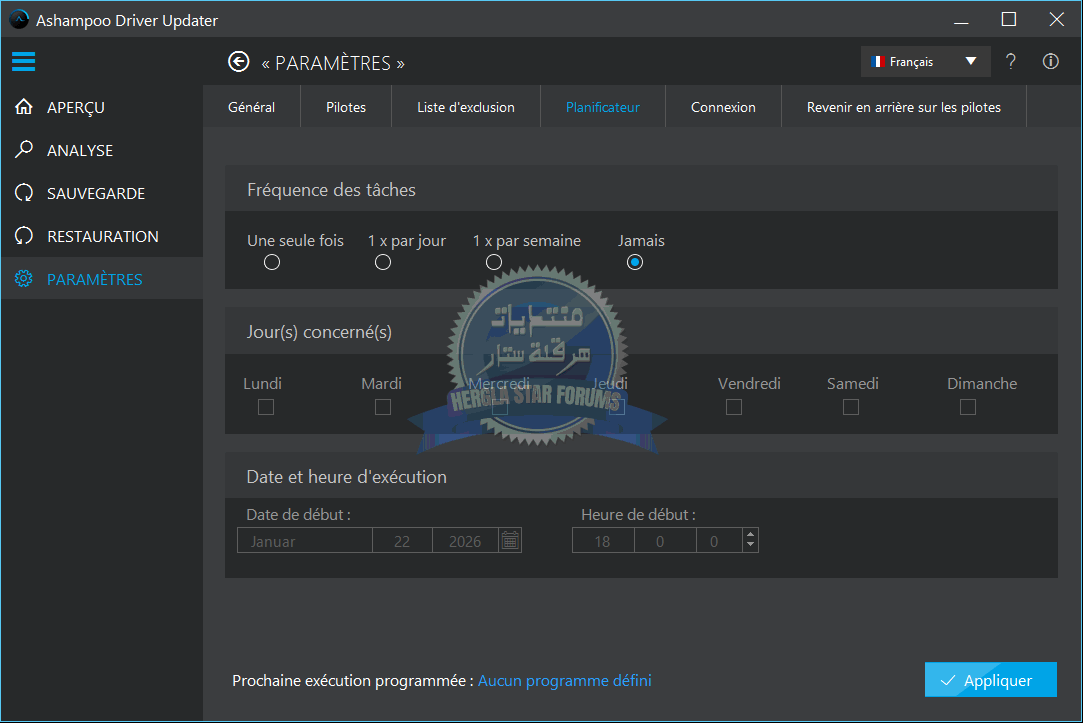The width and height of the screenshot is (1083, 723).
Task: Select the "Une seule fois" radio button
Action: (x=272, y=262)
